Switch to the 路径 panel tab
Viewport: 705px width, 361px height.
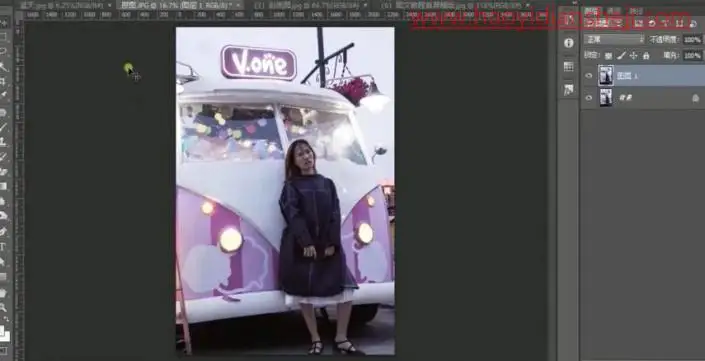636,11
